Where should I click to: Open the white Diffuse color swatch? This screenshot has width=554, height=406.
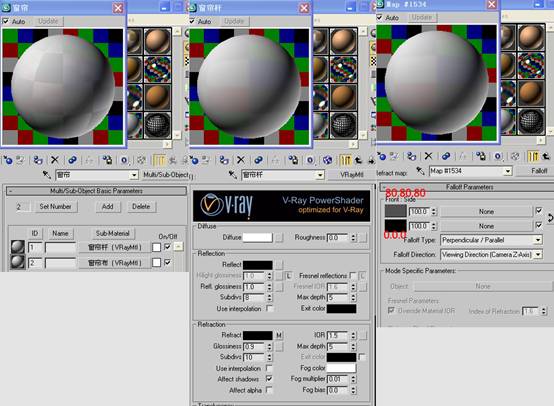point(258,237)
